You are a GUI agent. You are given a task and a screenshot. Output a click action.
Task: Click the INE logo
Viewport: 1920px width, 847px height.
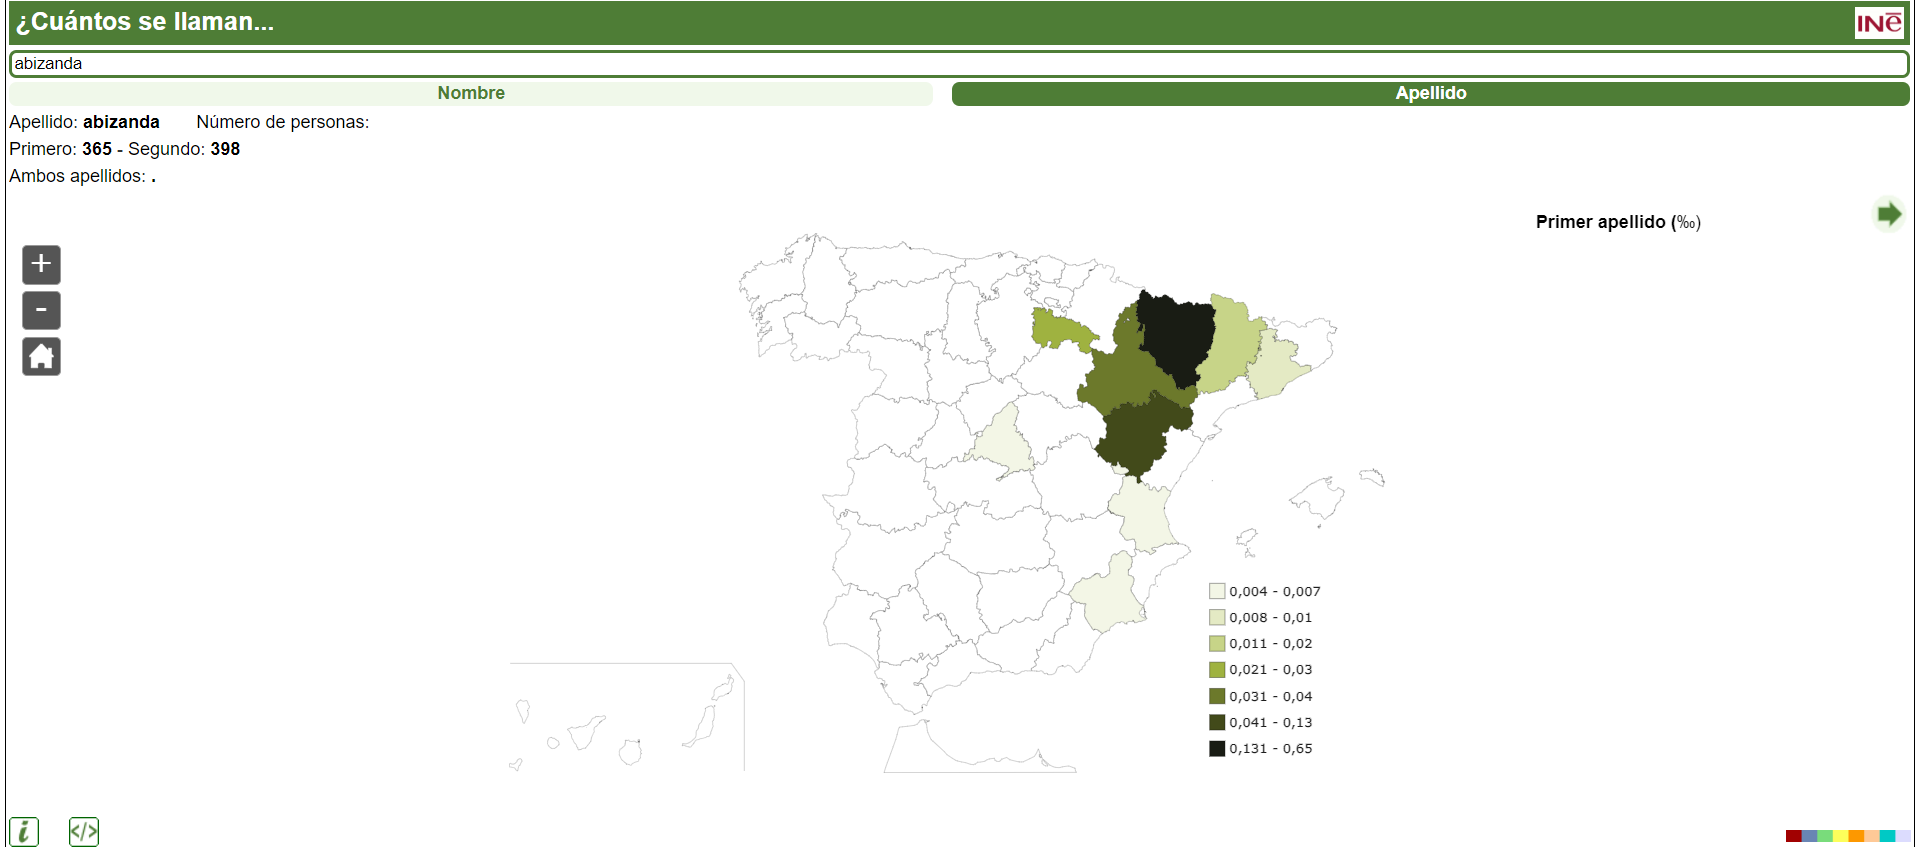coord(1879,23)
